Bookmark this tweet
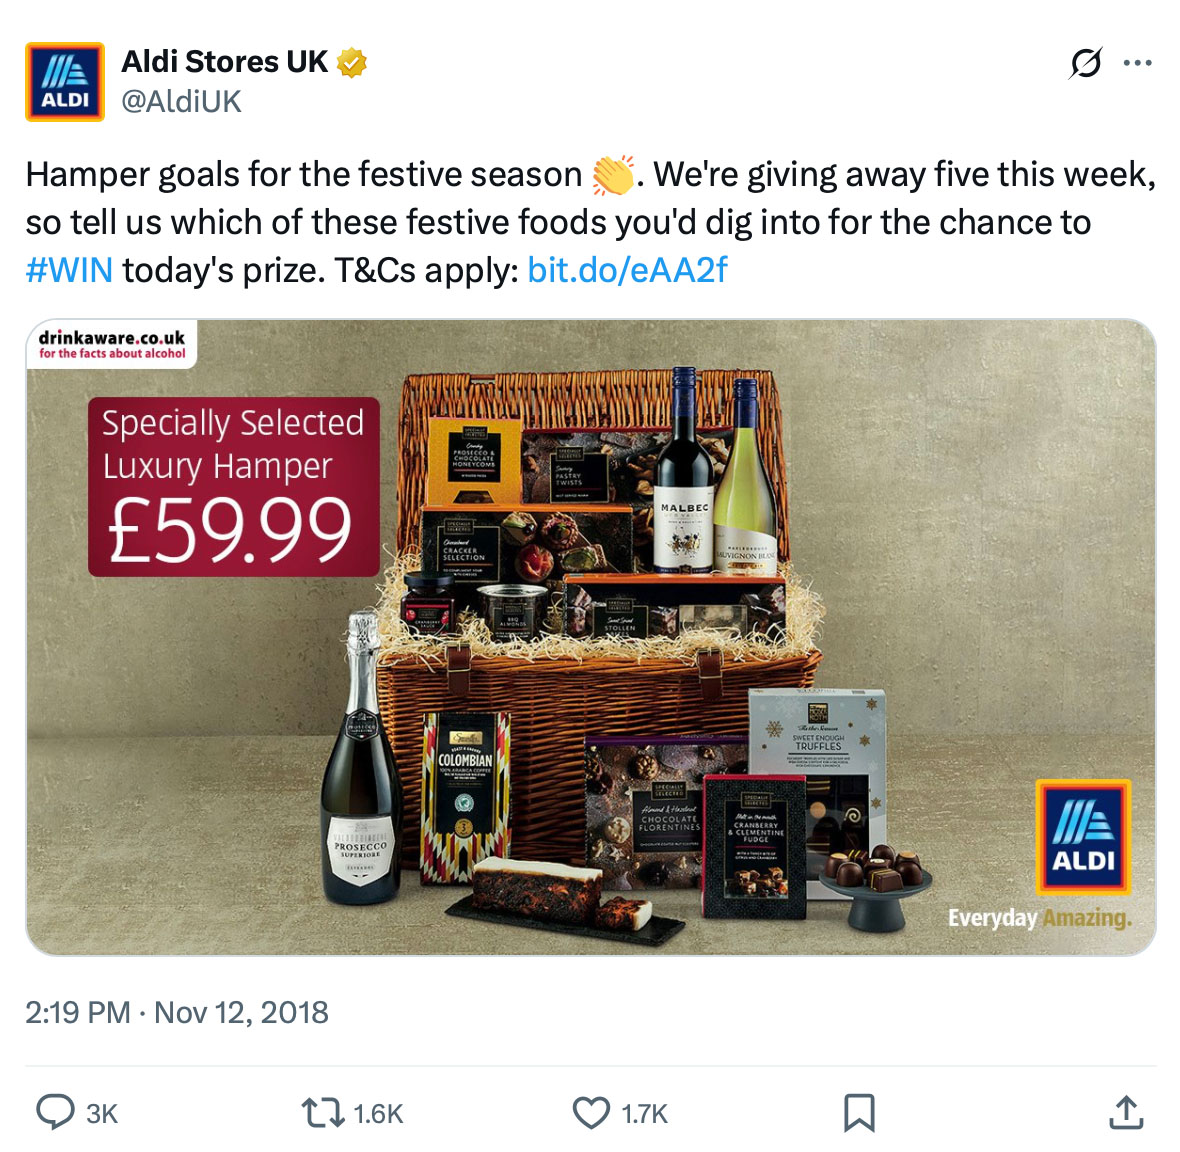Viewport: 1180px width, 1152px height. click(861, 1110)
